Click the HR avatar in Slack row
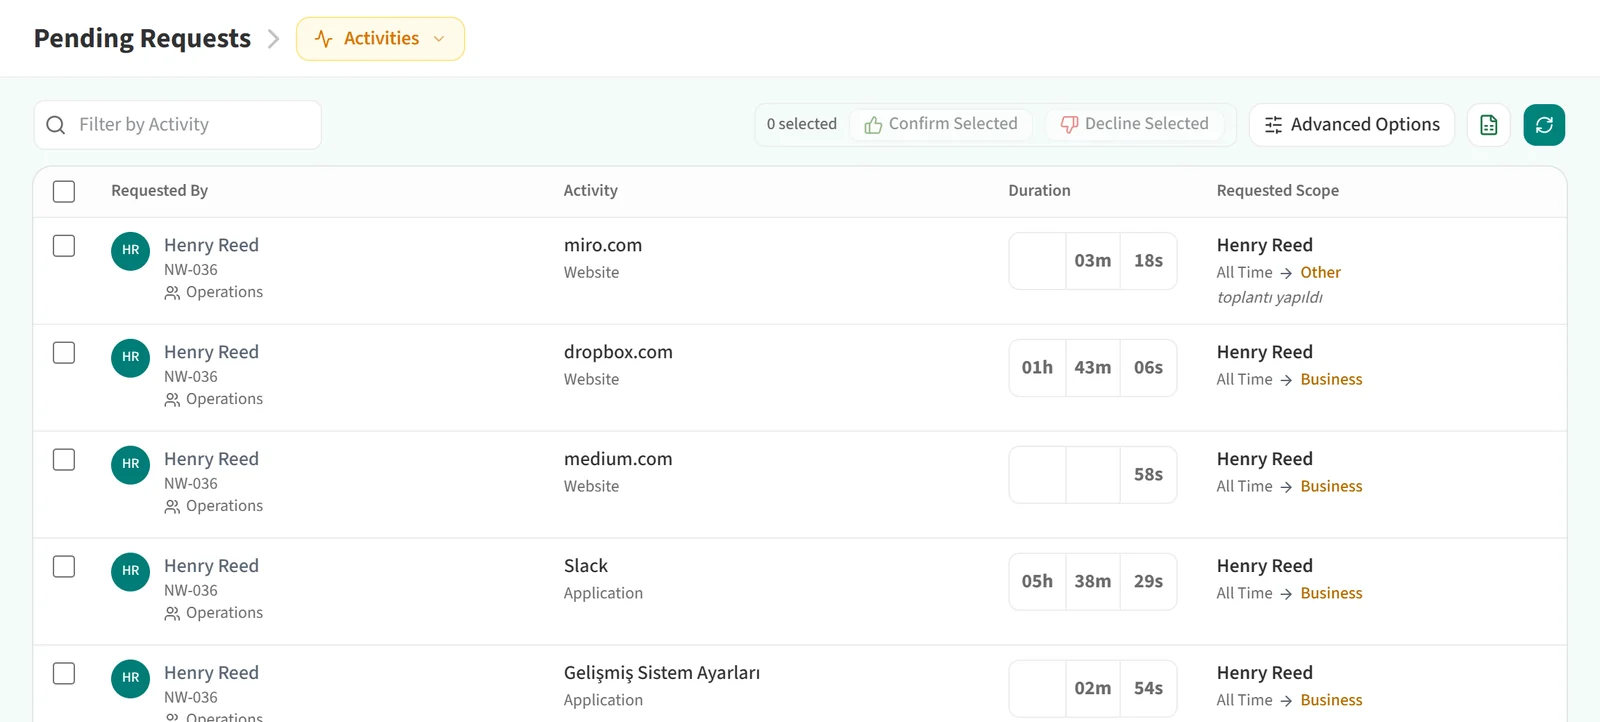The width and height of the screenshot is (1600, 722). (x=130, y=572)
